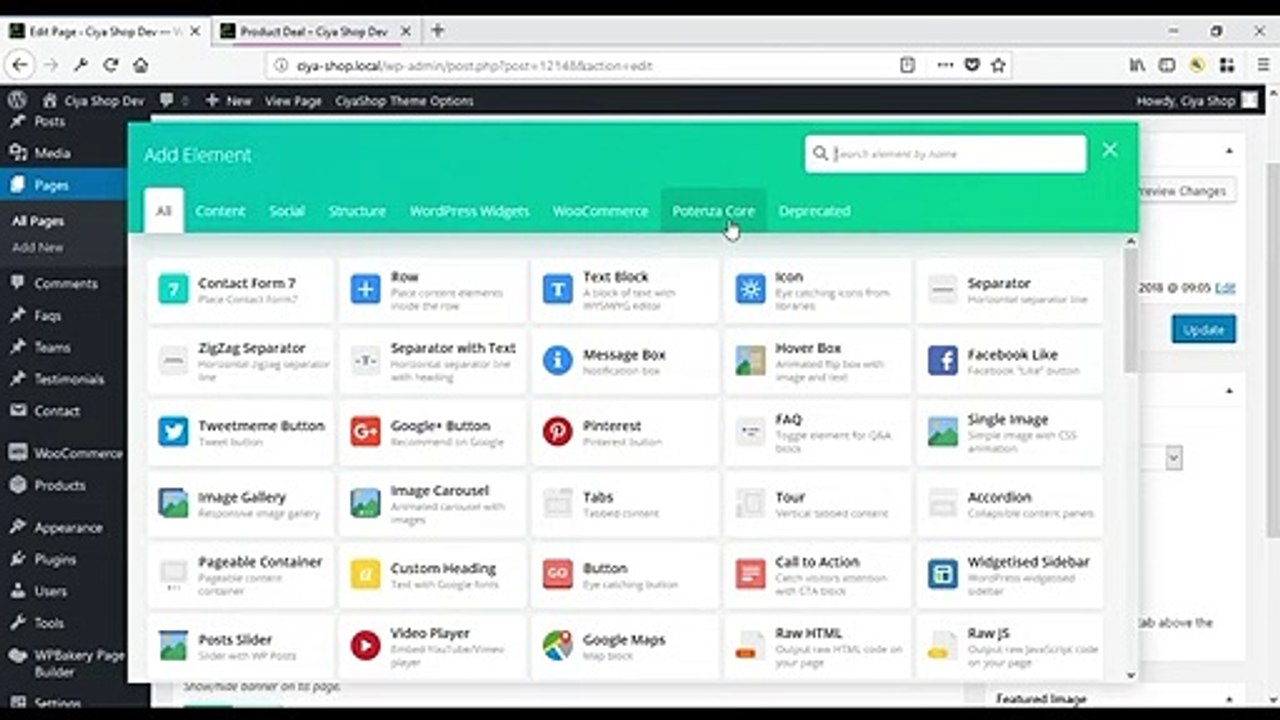This screenshot has height=720, width=1280.
Task: Add Separator with Text element
Action: 432,361
